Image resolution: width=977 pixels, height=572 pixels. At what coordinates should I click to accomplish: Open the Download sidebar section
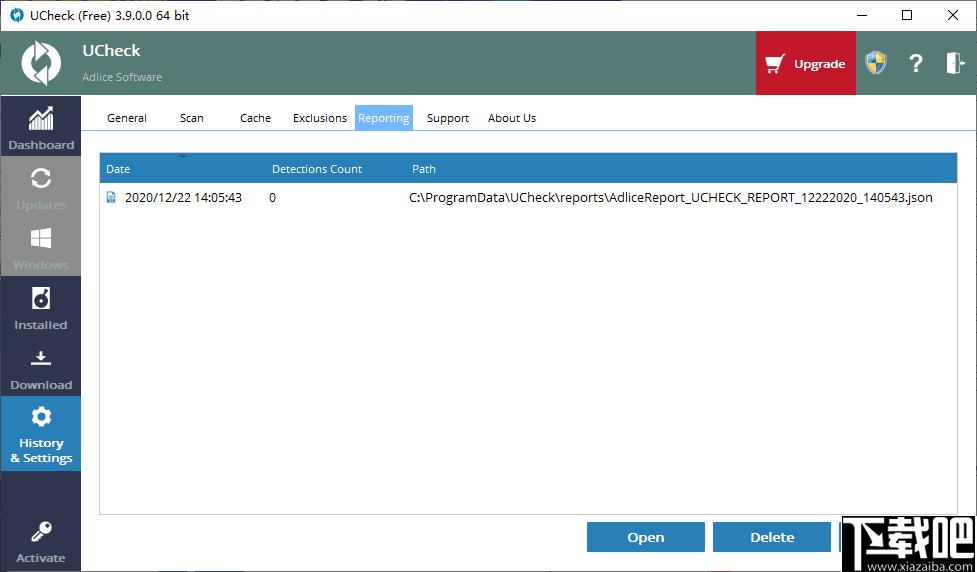point(41,366)
